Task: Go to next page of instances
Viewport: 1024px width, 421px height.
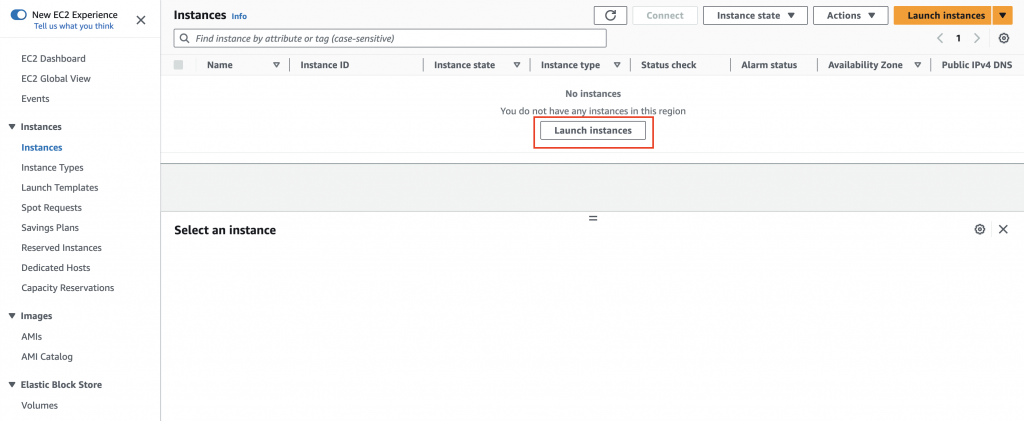Action: [977, 39]
